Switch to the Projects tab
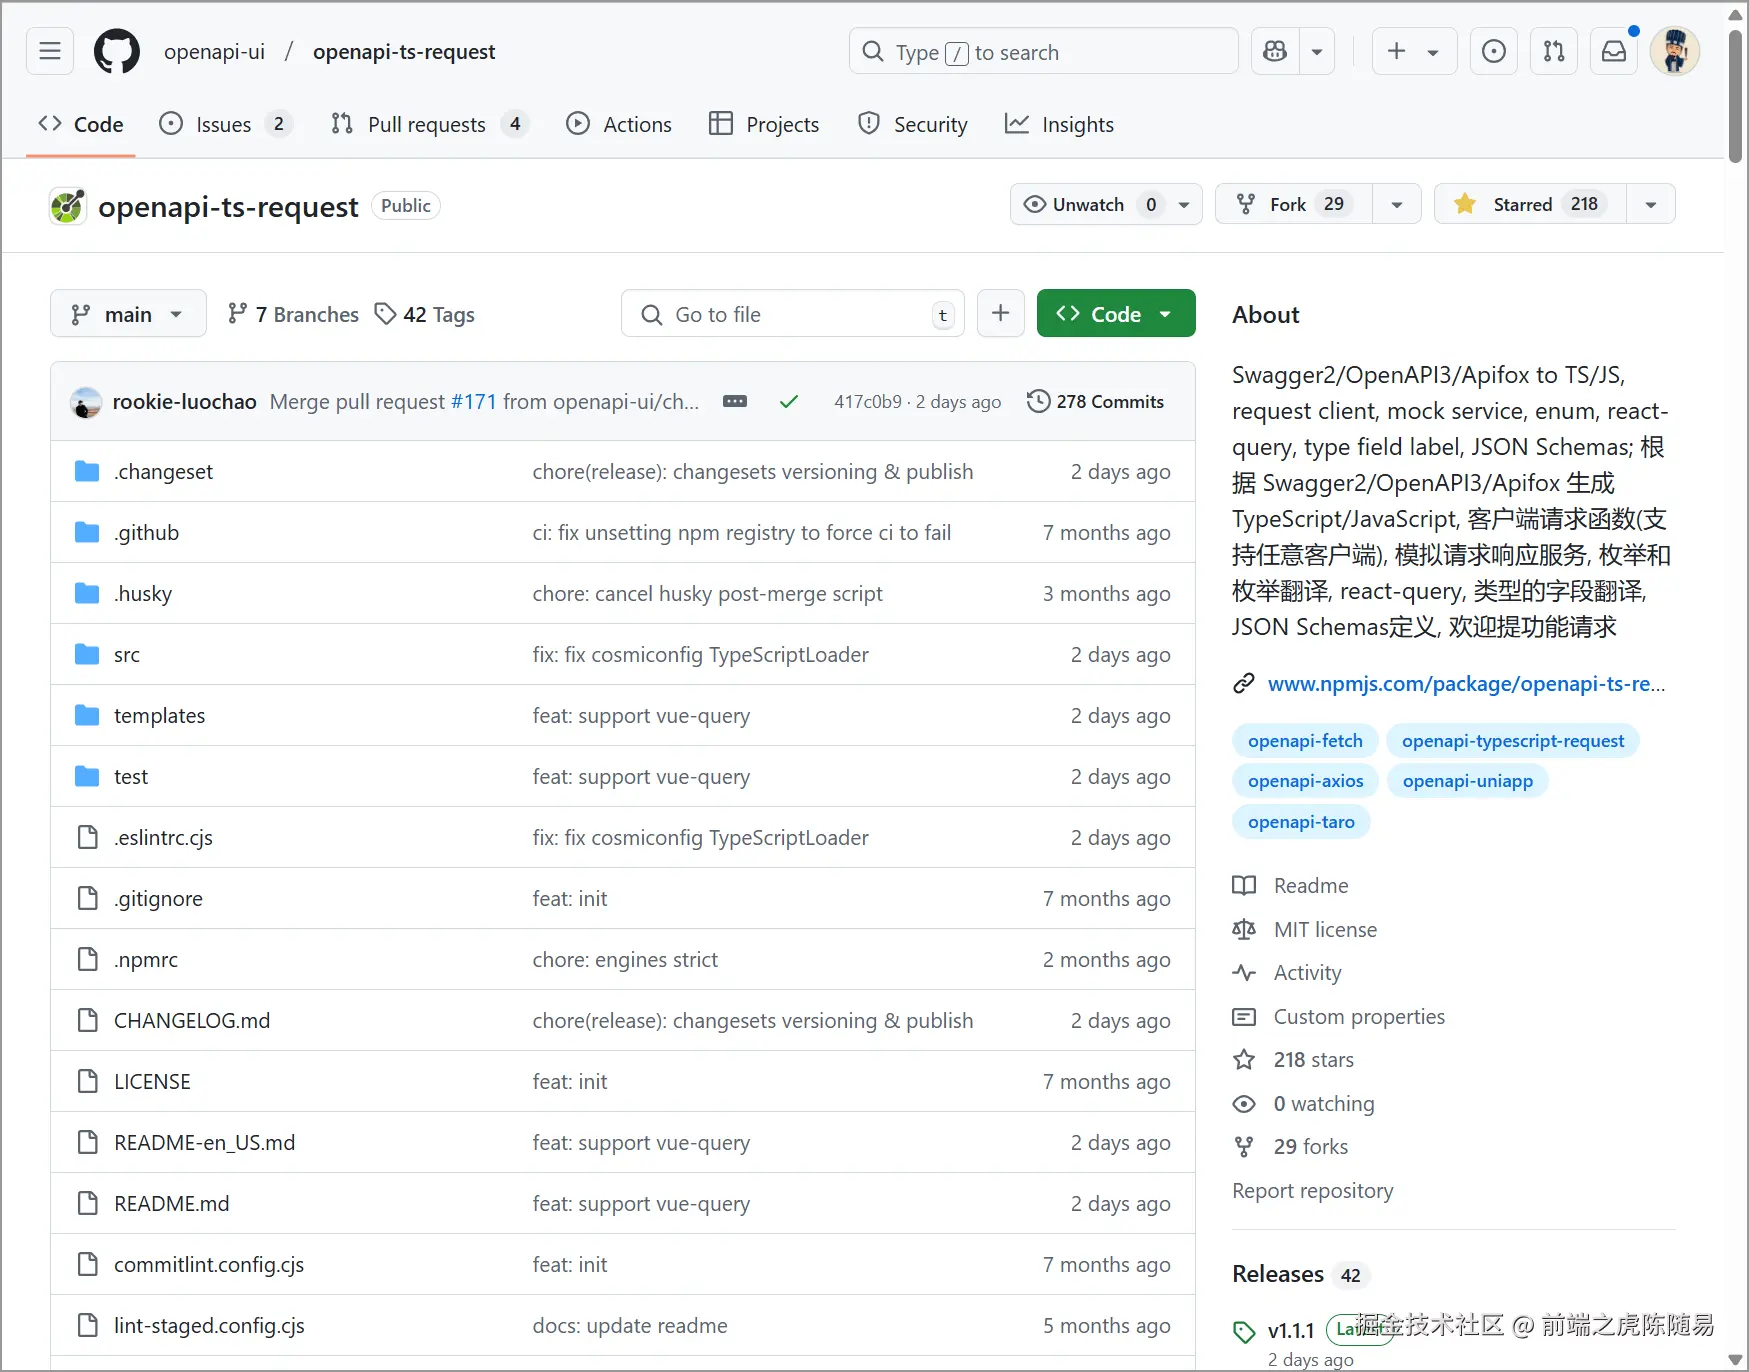The width and height of the screenshot is (1749, 1372). [764, 124]
